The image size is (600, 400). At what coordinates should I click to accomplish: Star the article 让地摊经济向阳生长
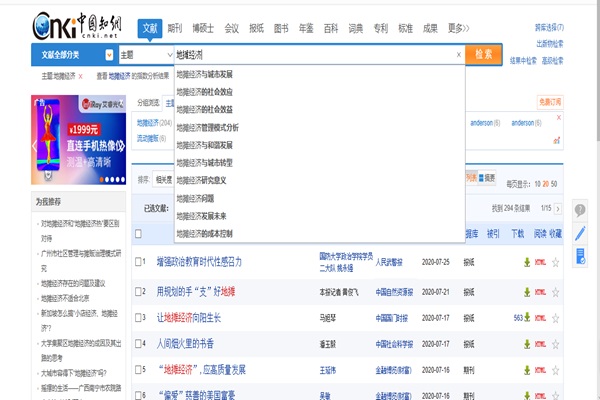coord(555,318)
